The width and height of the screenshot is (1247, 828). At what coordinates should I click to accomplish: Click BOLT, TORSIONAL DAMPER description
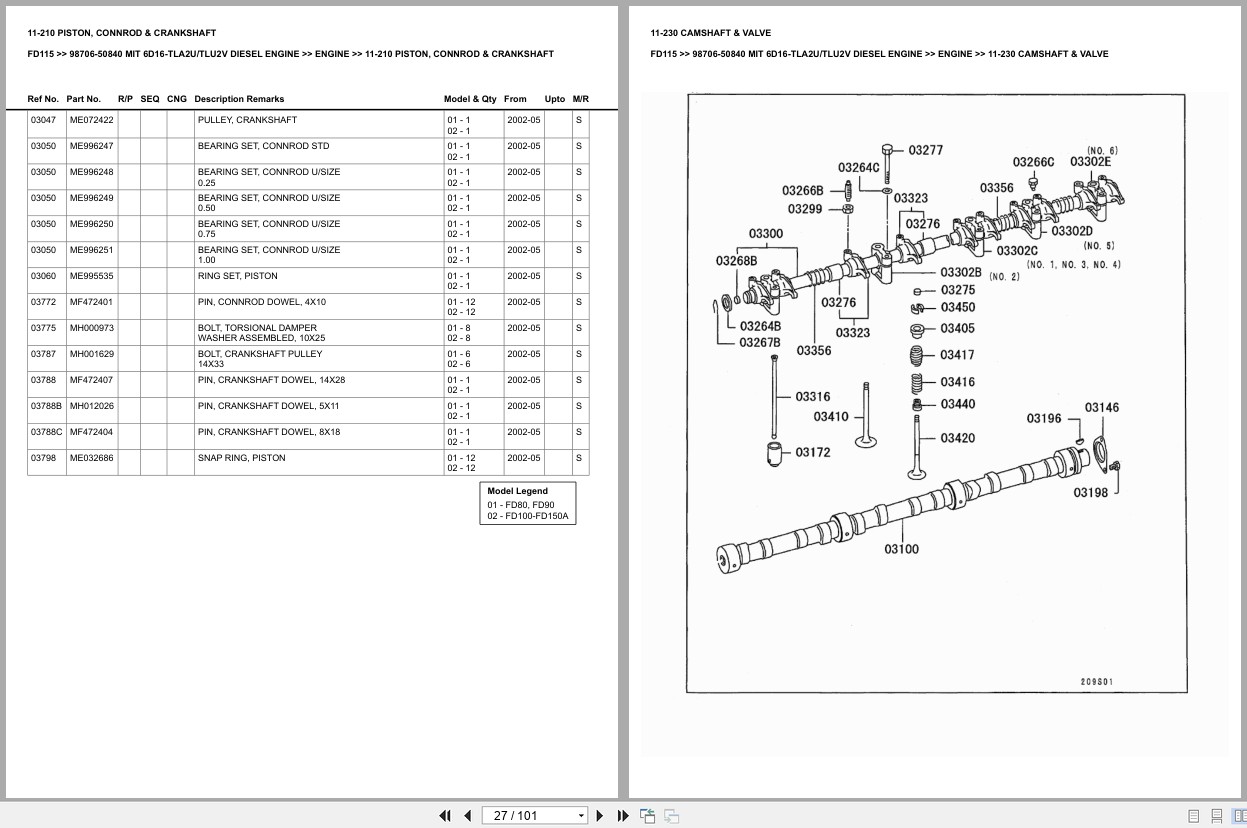(x=257, y=328)
